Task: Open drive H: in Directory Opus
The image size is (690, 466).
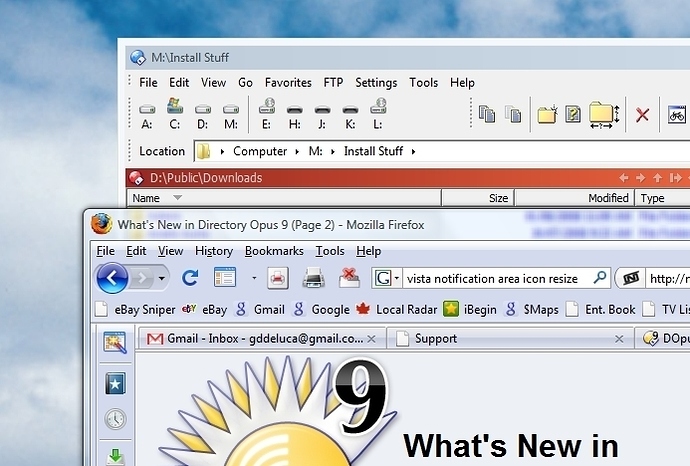Action: pyautogui.click(x=294, y=116)
